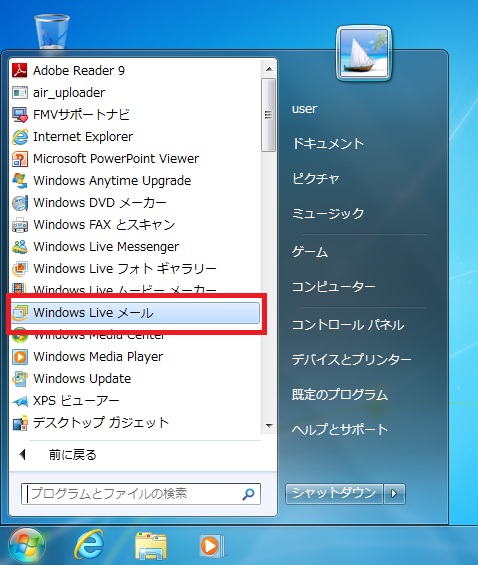This screenshot has width=478, height=565.
Task: Select the Windows Live メール entry
Action: coord(135,312)
